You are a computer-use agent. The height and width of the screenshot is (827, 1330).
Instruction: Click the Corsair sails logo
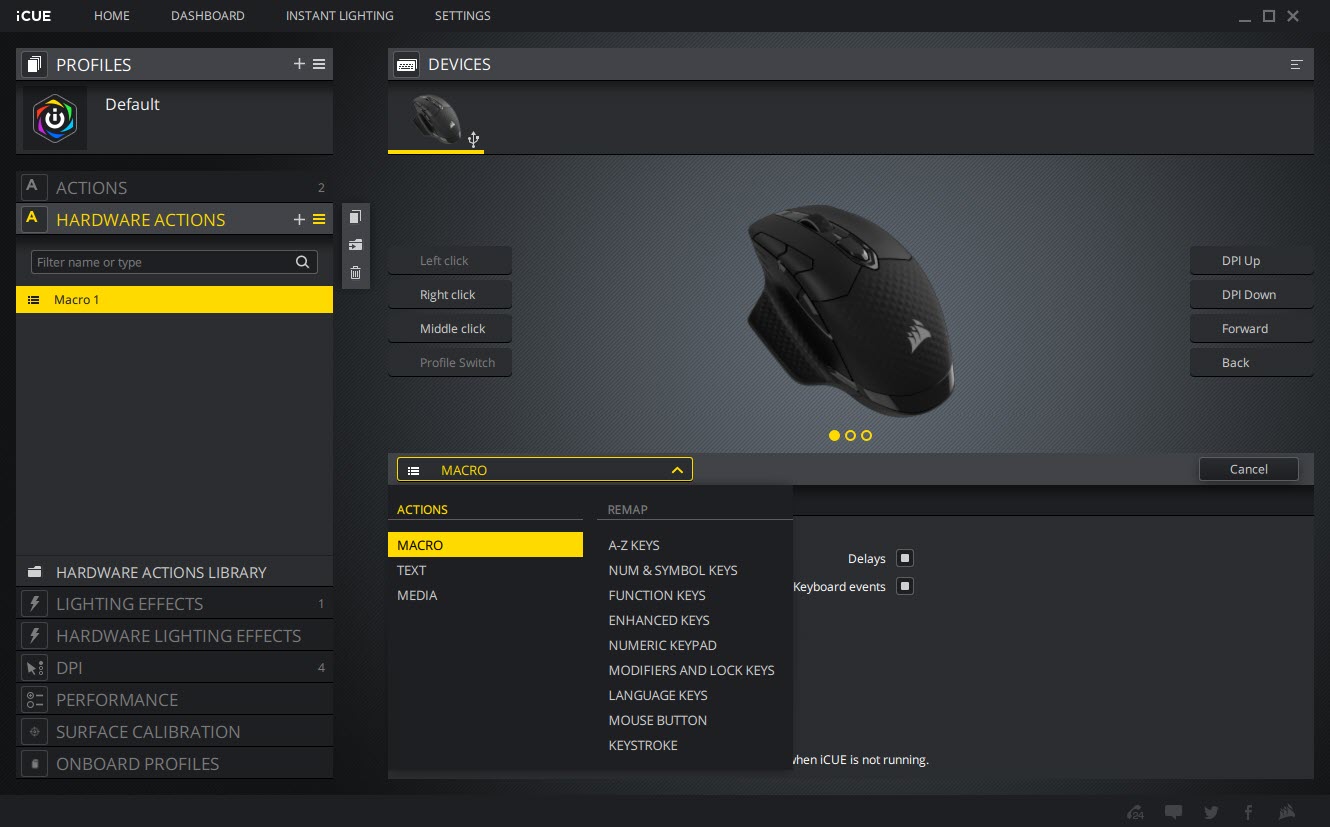1288,812
